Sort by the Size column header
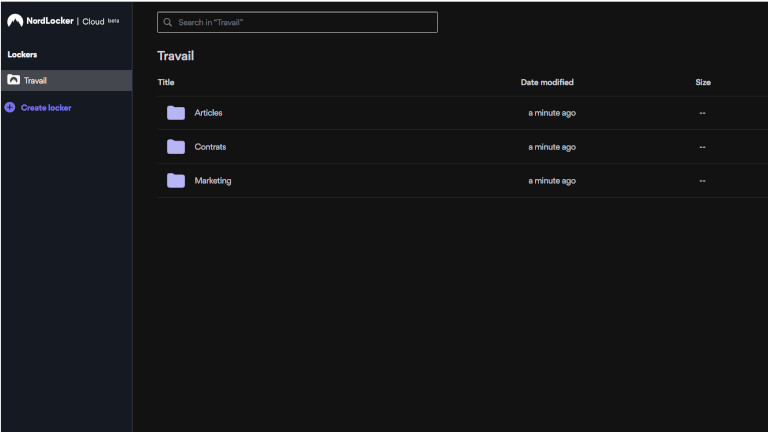Screen dimensions: 768x432 click(703, 82)
